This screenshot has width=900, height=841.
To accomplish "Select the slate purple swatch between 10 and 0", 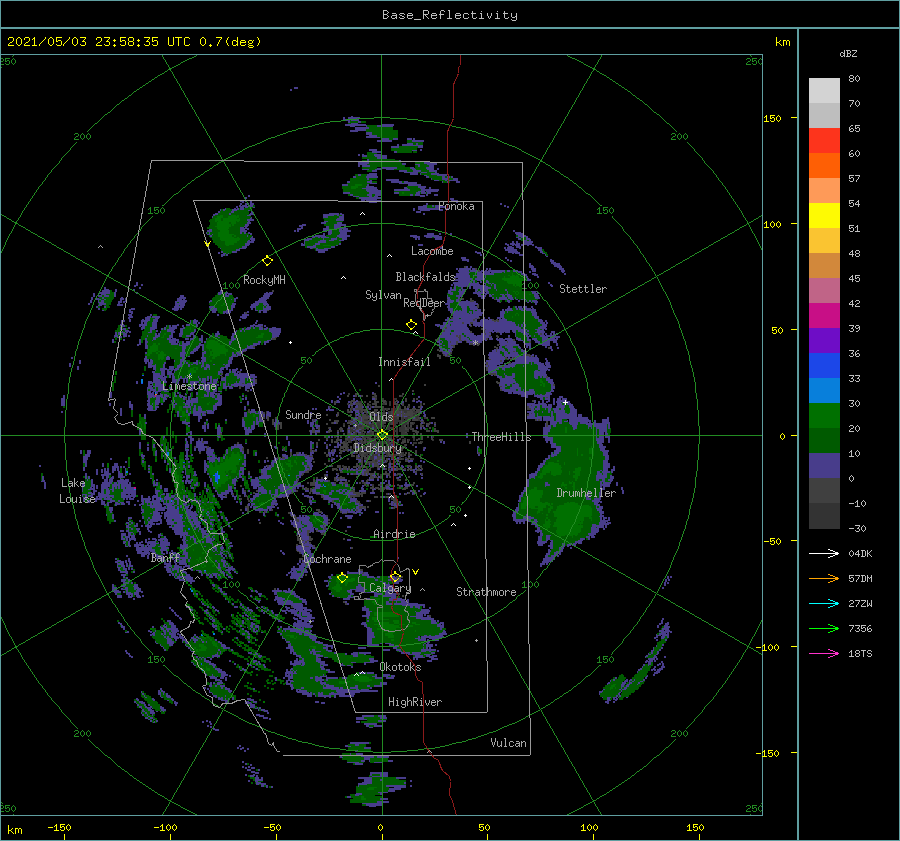I will click(x=824, y=466).
